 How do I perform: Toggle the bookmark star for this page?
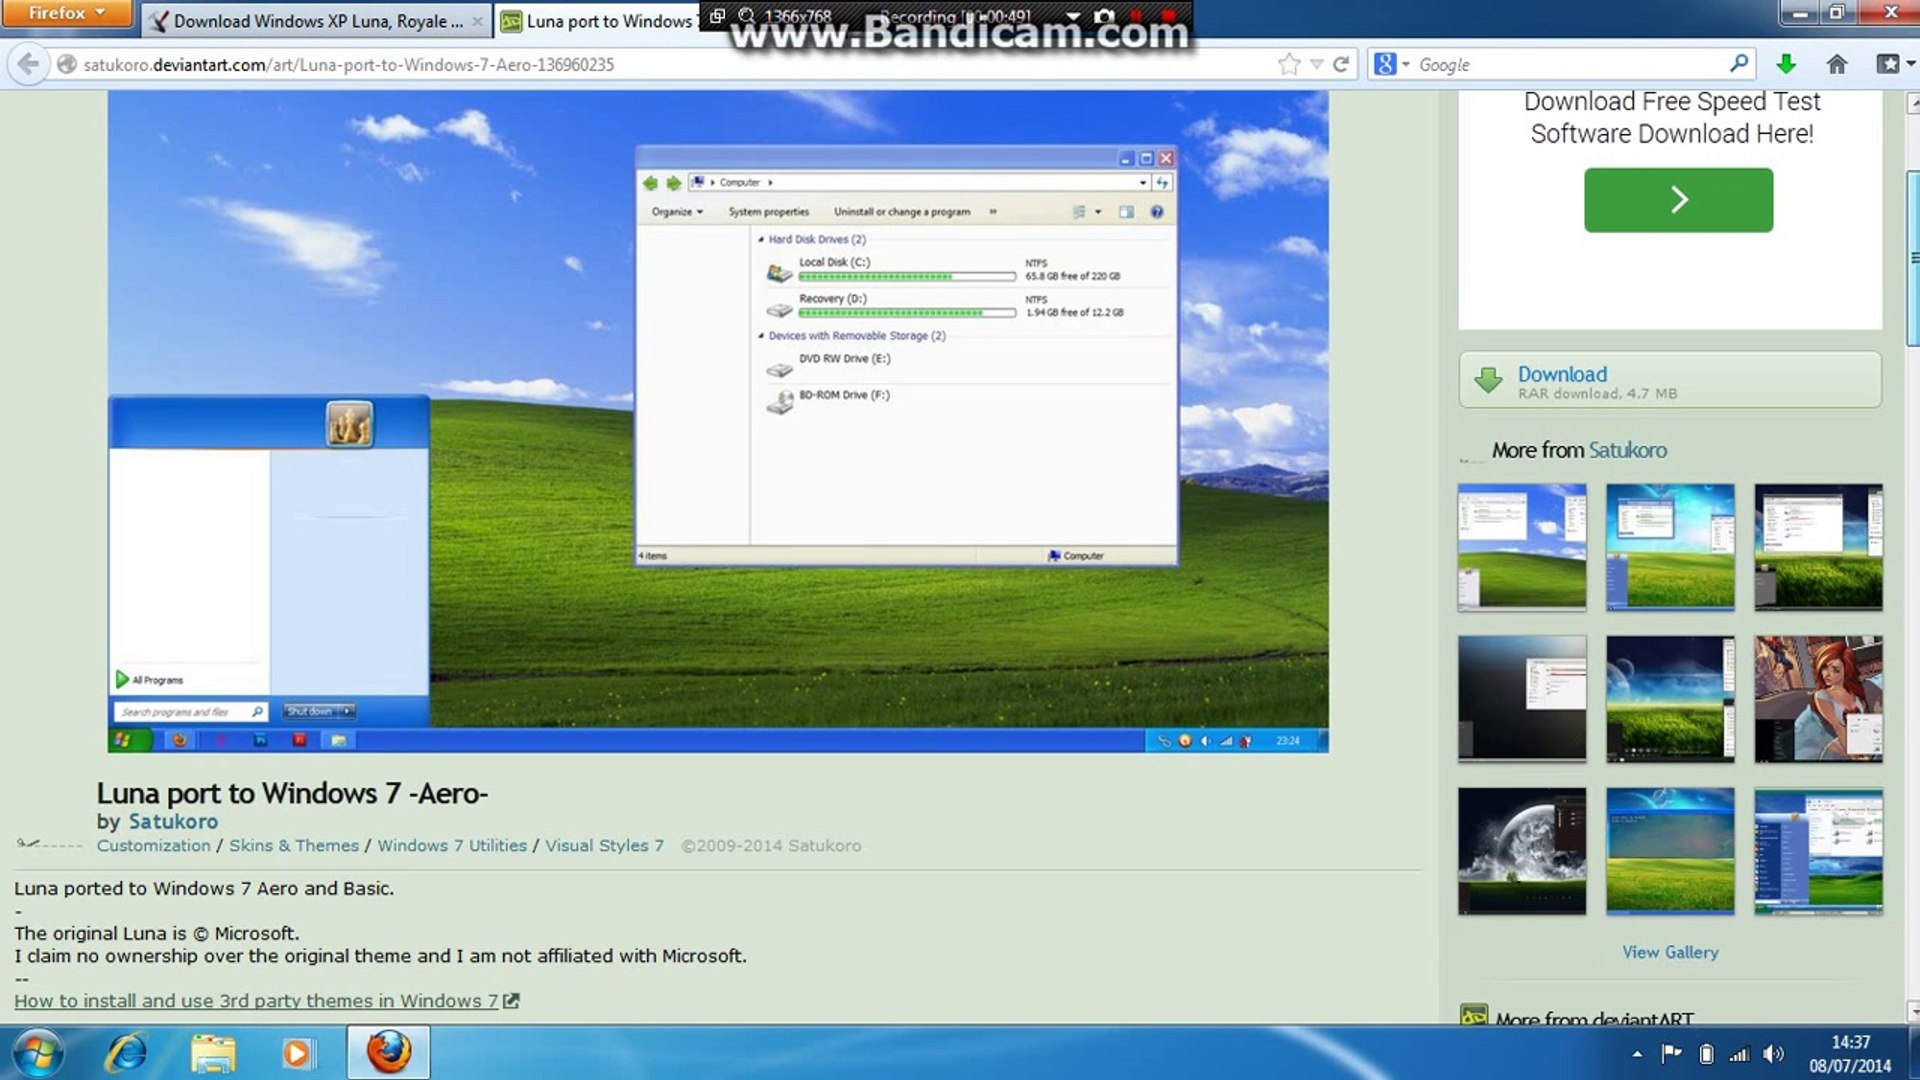pyautogui.click(x=1289, y=64)
